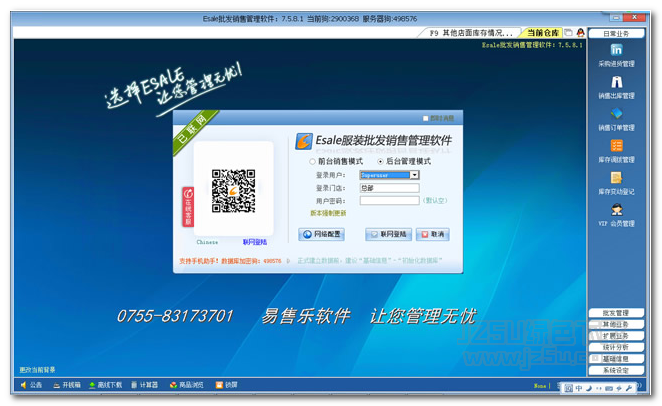
Task: Open 库存调拨管理 orange checklist icon
Action: (x=616, y=146)
